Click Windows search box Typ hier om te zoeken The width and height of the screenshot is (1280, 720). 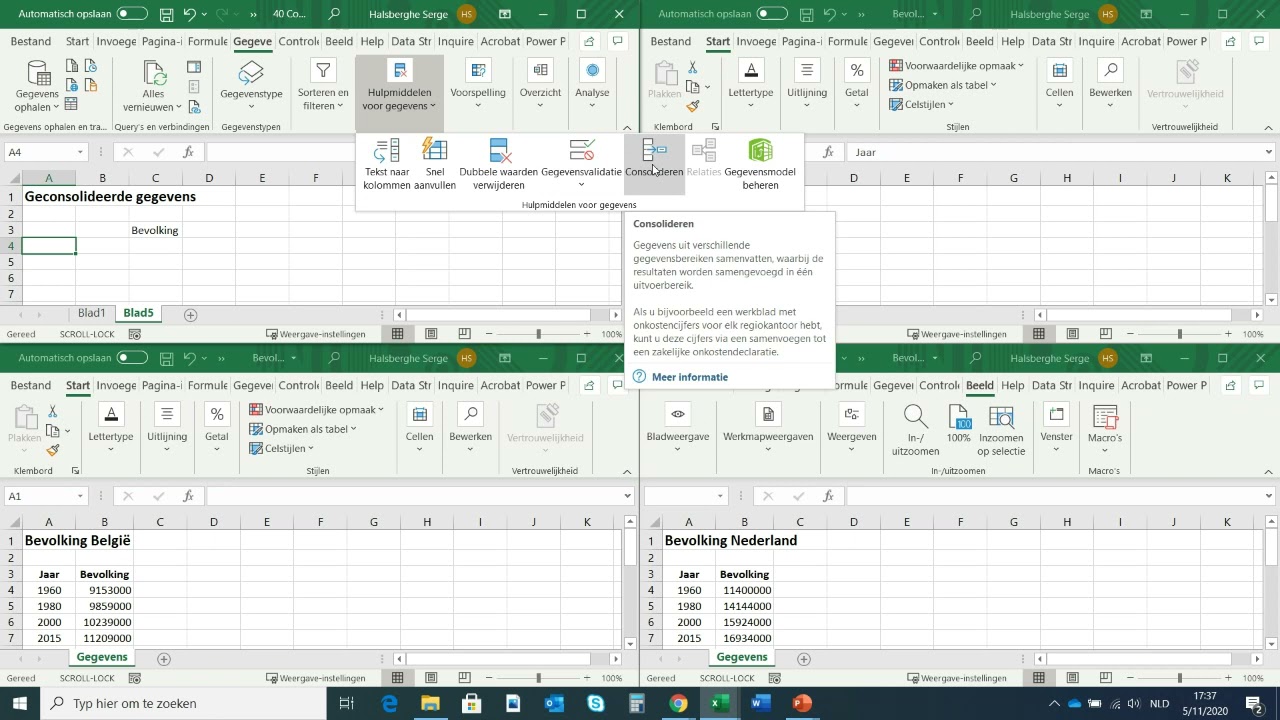coord(183,703)
